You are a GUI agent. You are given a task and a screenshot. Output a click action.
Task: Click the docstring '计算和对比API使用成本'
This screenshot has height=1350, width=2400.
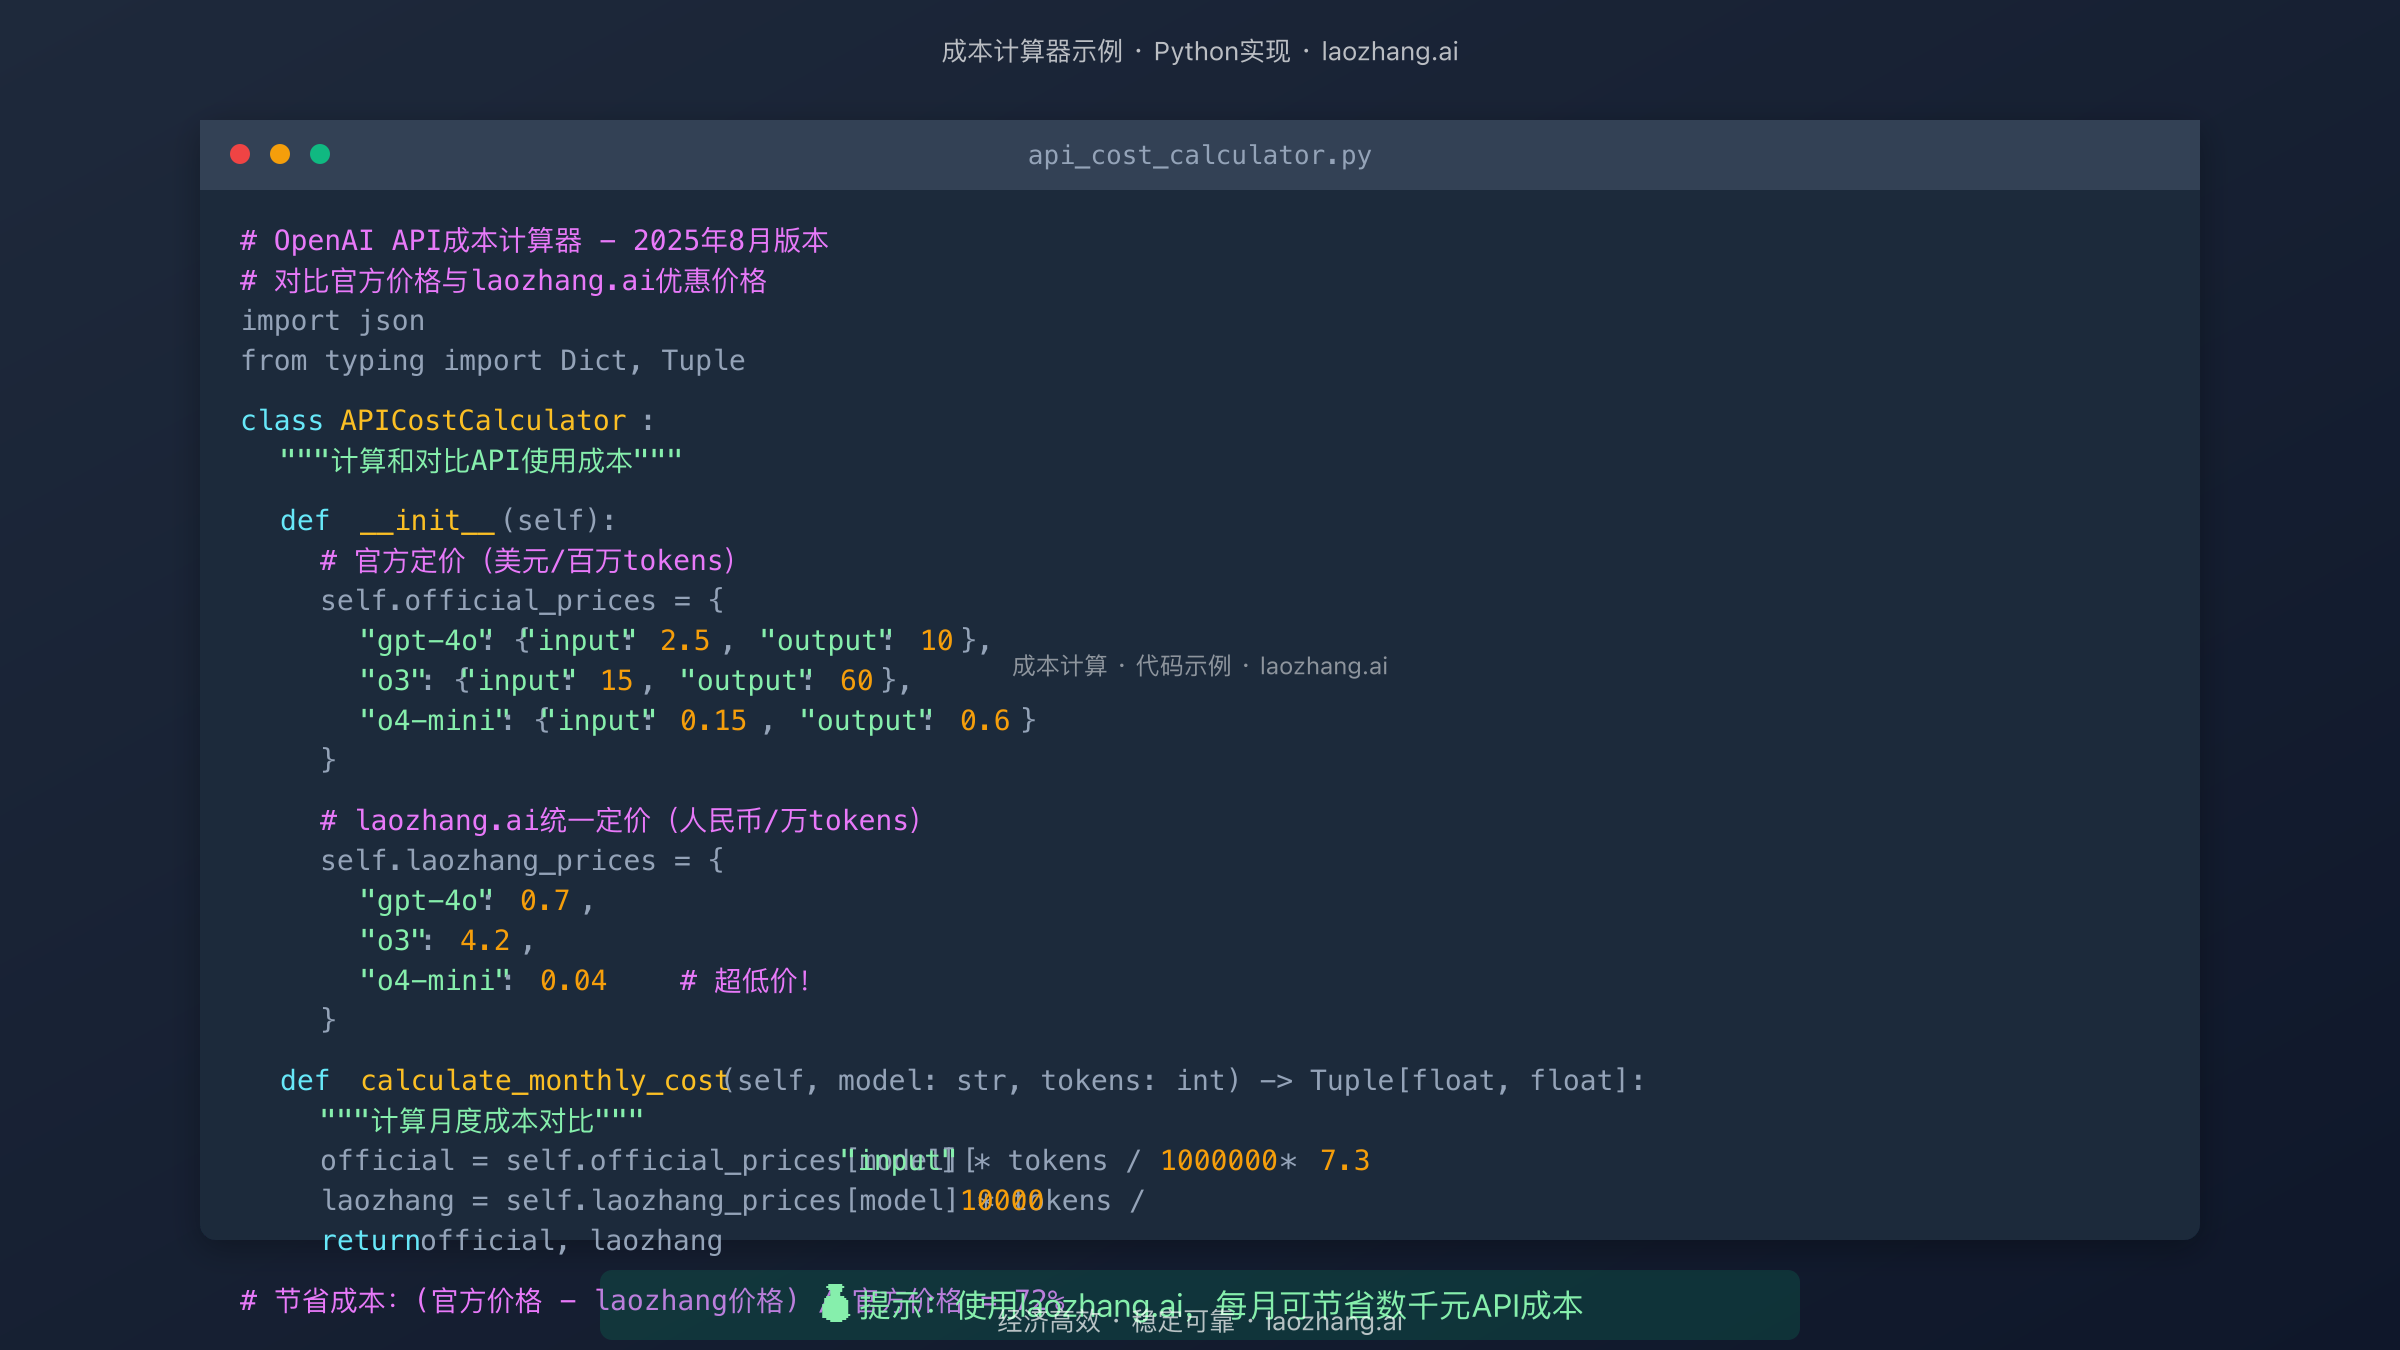click(481, 460)
